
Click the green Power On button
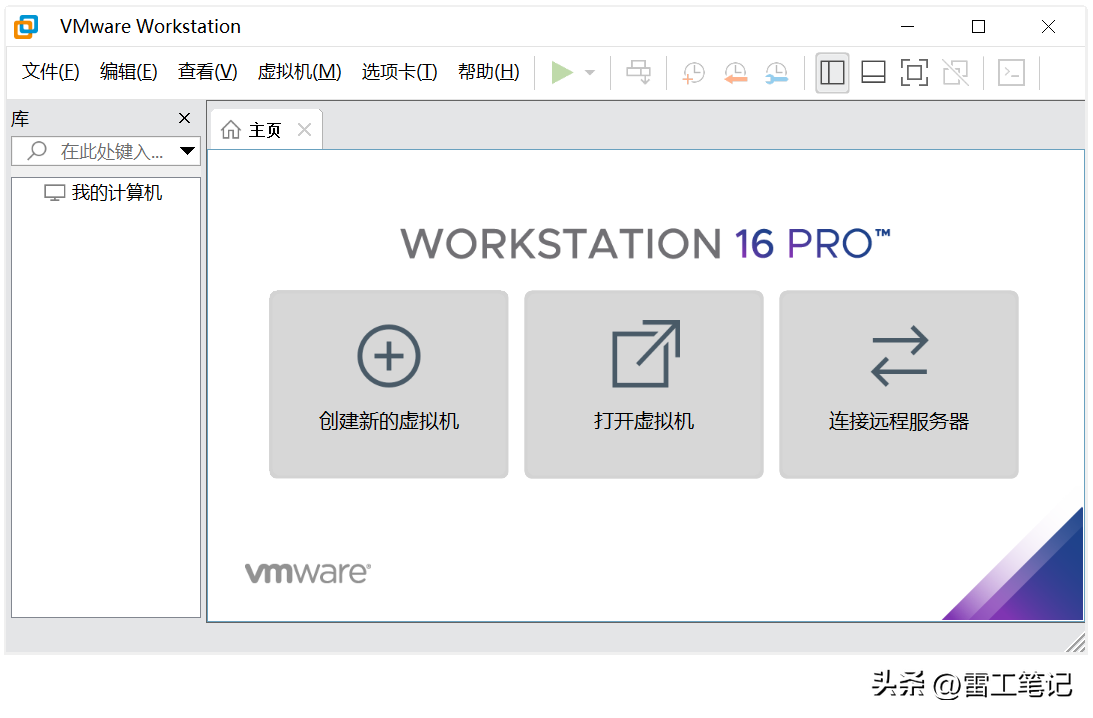pos(562,72)
